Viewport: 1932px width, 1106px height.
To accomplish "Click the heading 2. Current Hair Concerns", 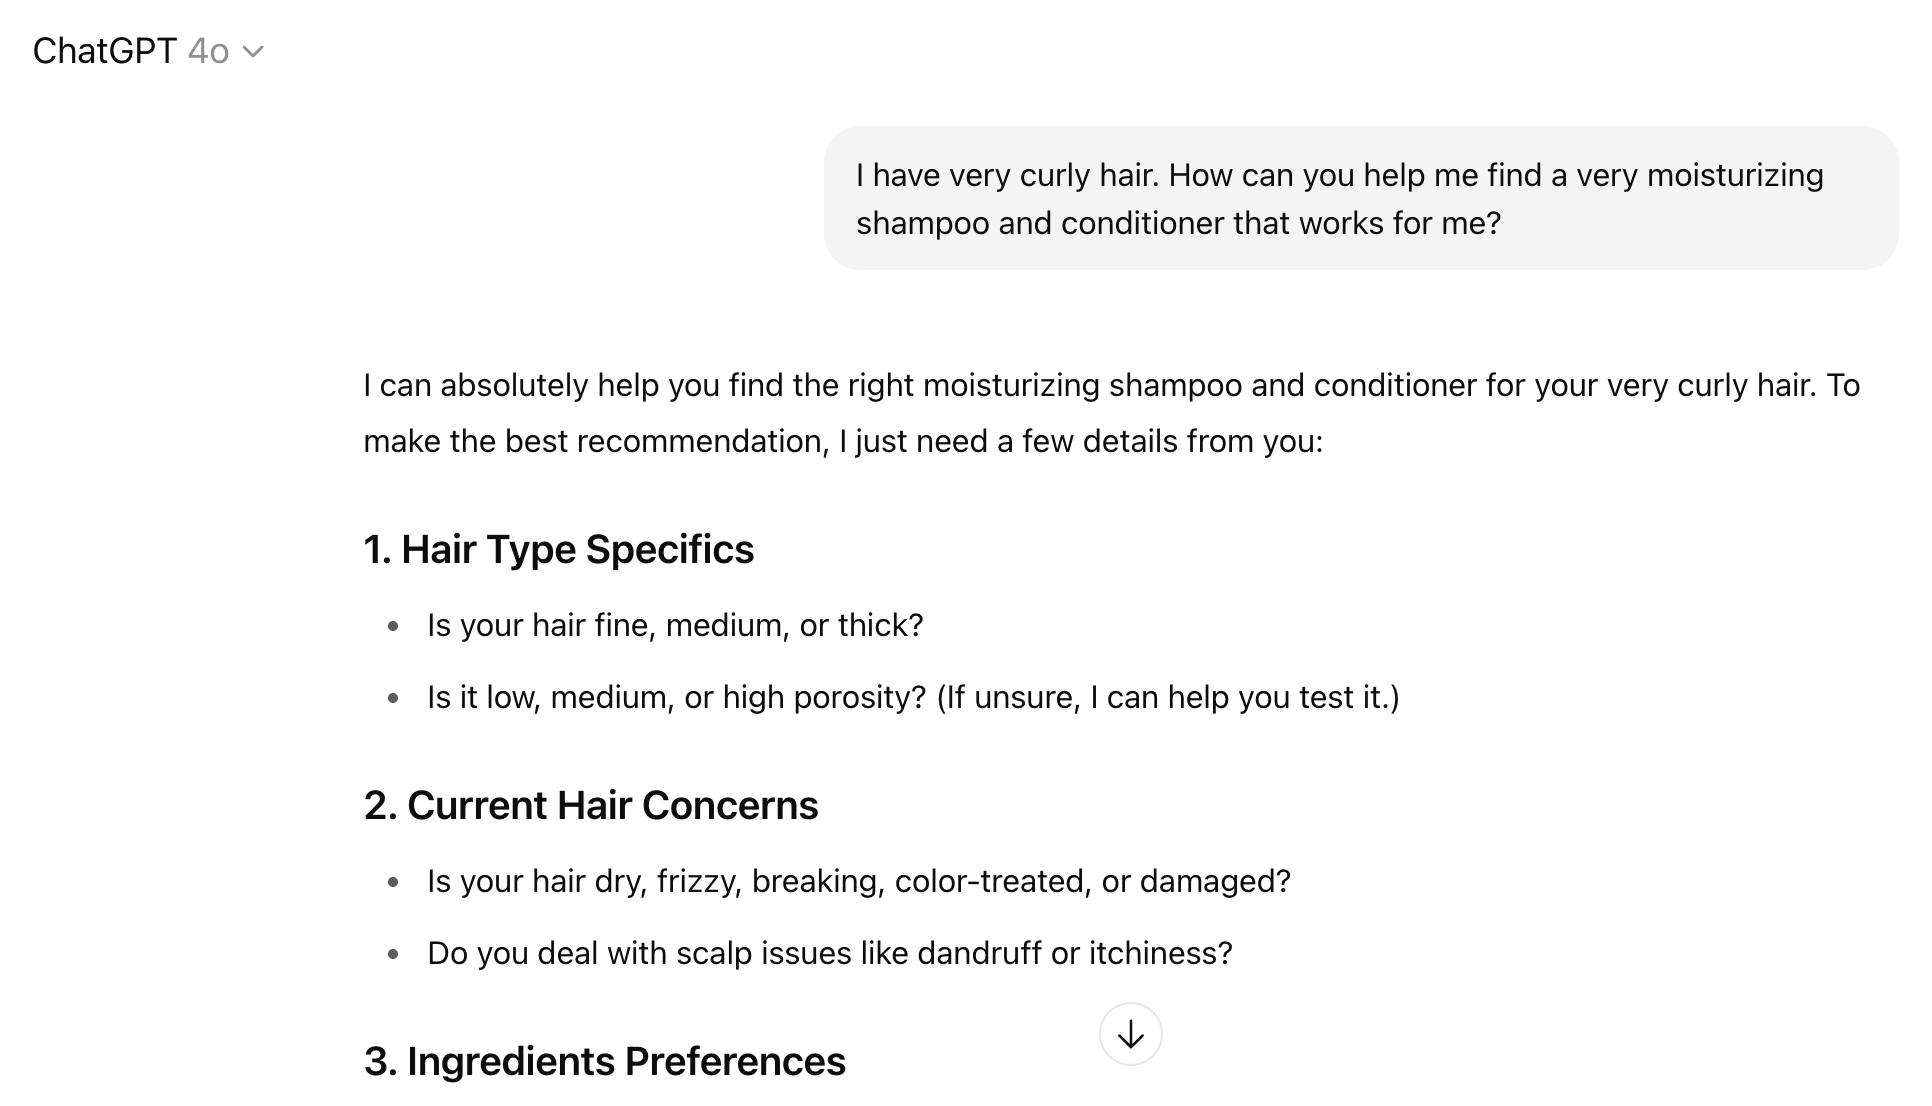I will tap(590, 804).
